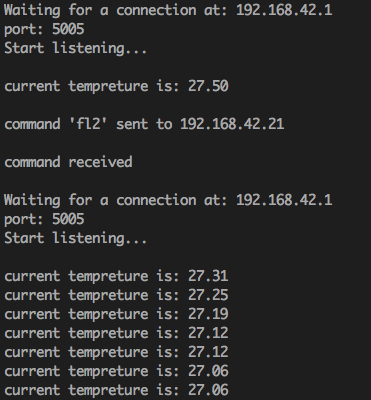The height and width of the screenshot is (400, 371).
Task: Click the second 'Start listening...' line
Action: coord(76,238)
